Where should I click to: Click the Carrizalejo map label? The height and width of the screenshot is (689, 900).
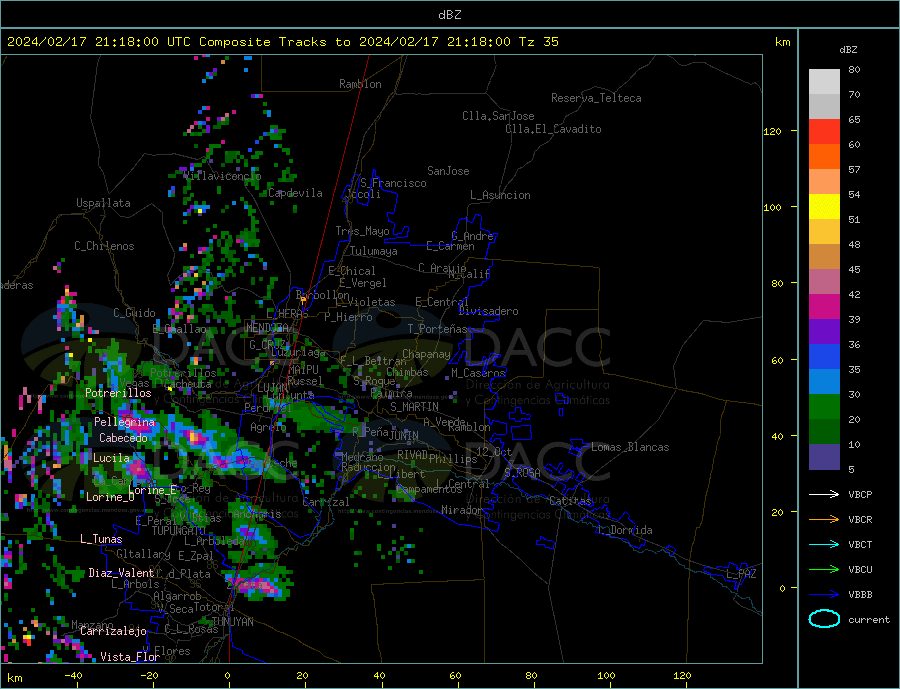click(x=113, y=631)
